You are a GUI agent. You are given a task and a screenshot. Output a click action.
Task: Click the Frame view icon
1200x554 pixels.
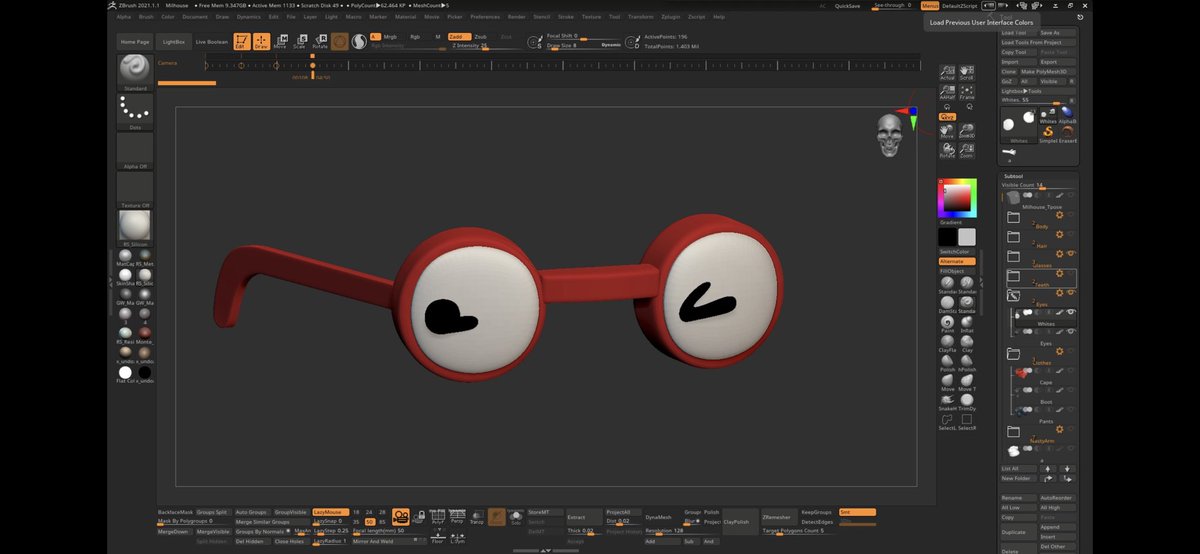966,92
